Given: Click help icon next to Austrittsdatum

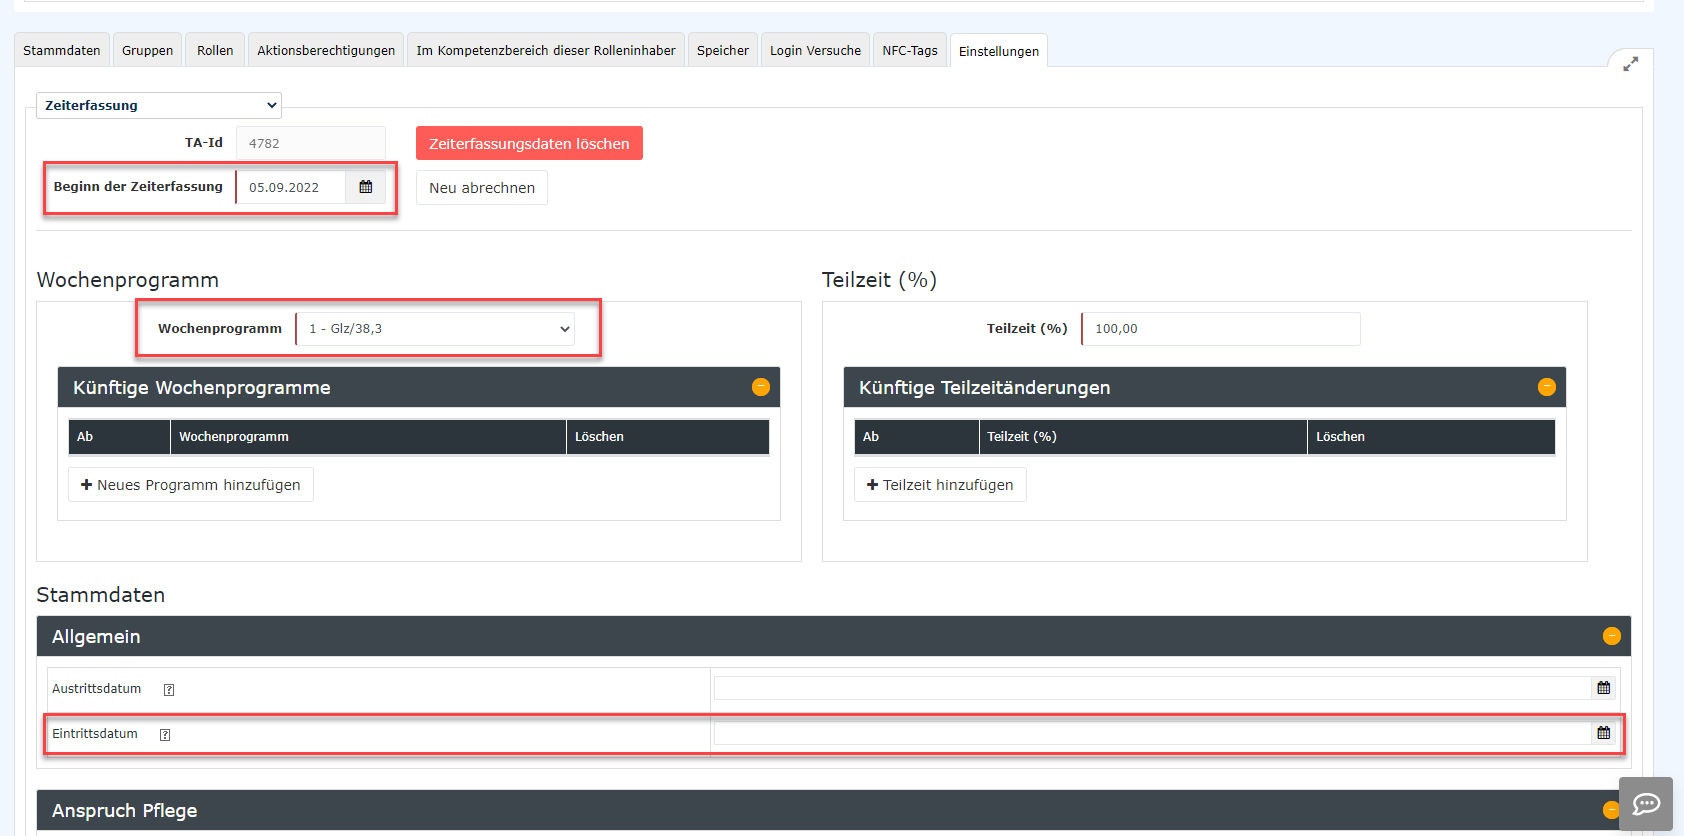Looking at the screenshot, I should (169, 690).
